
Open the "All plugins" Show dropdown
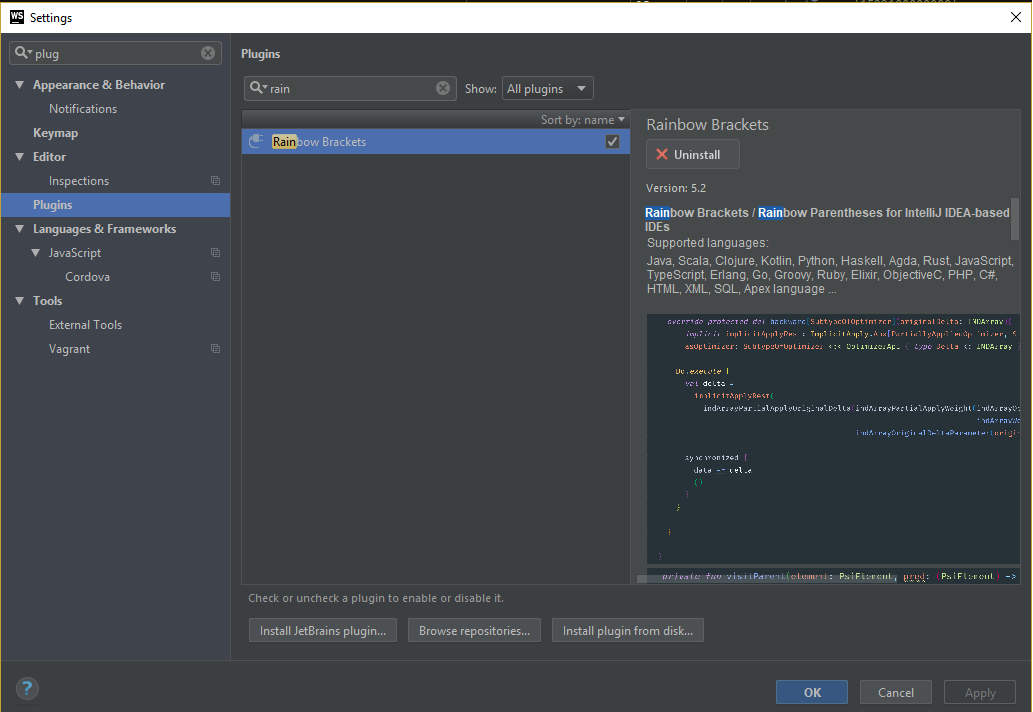click(x=547, y=87)
